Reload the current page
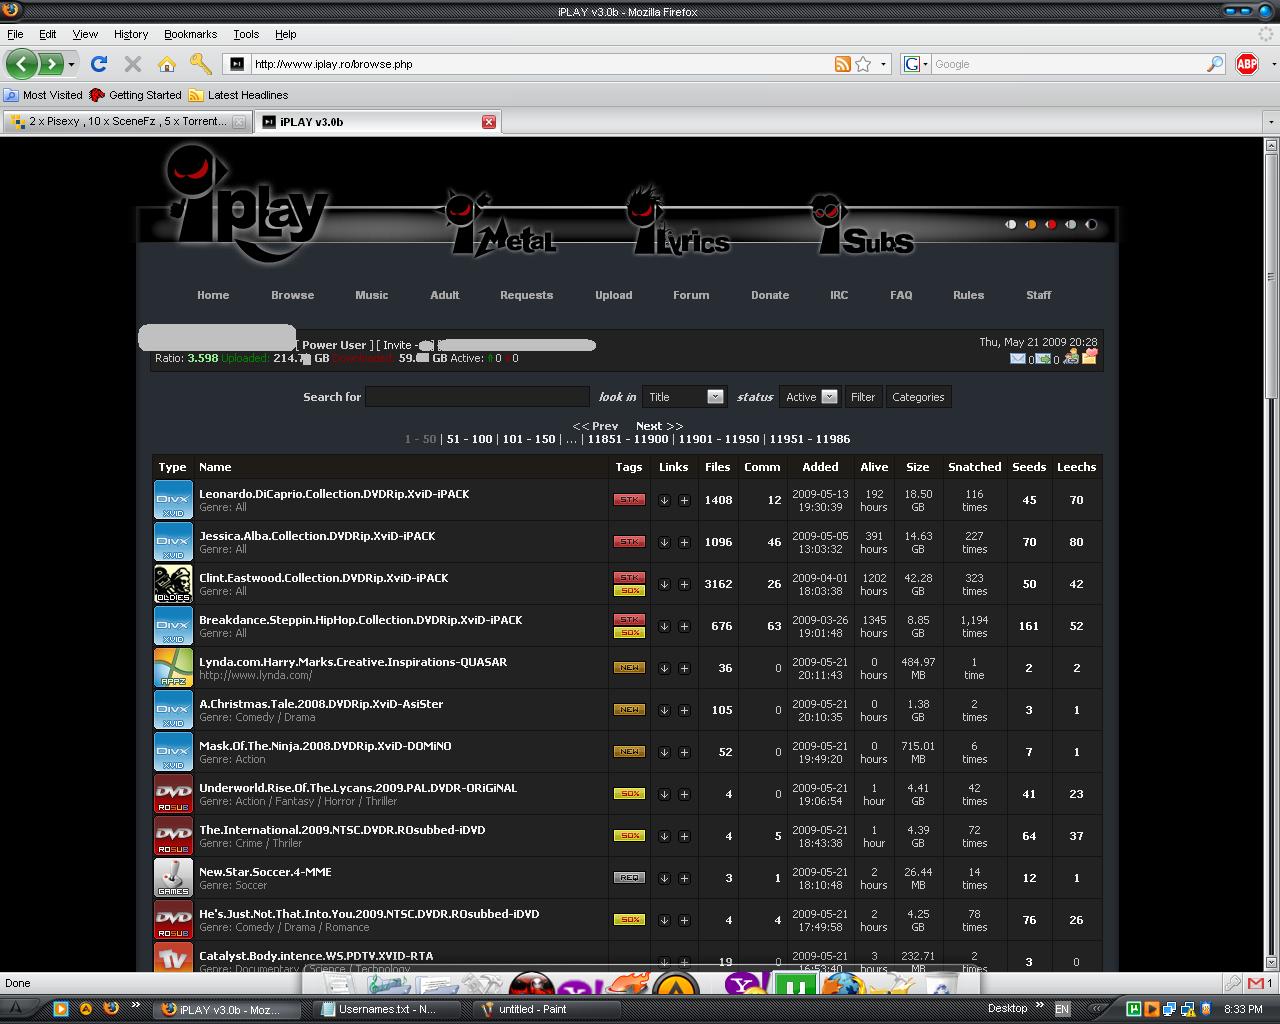 pos(98,64)
